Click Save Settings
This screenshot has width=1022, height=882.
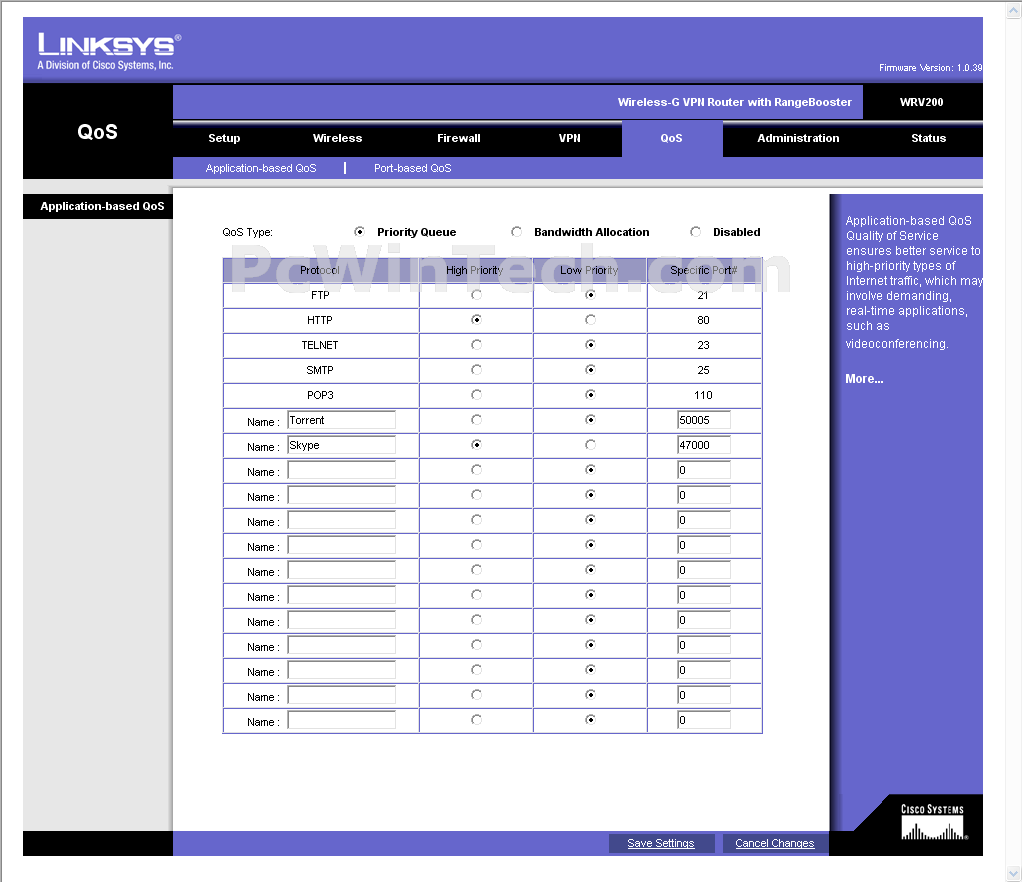pos(661,844)
